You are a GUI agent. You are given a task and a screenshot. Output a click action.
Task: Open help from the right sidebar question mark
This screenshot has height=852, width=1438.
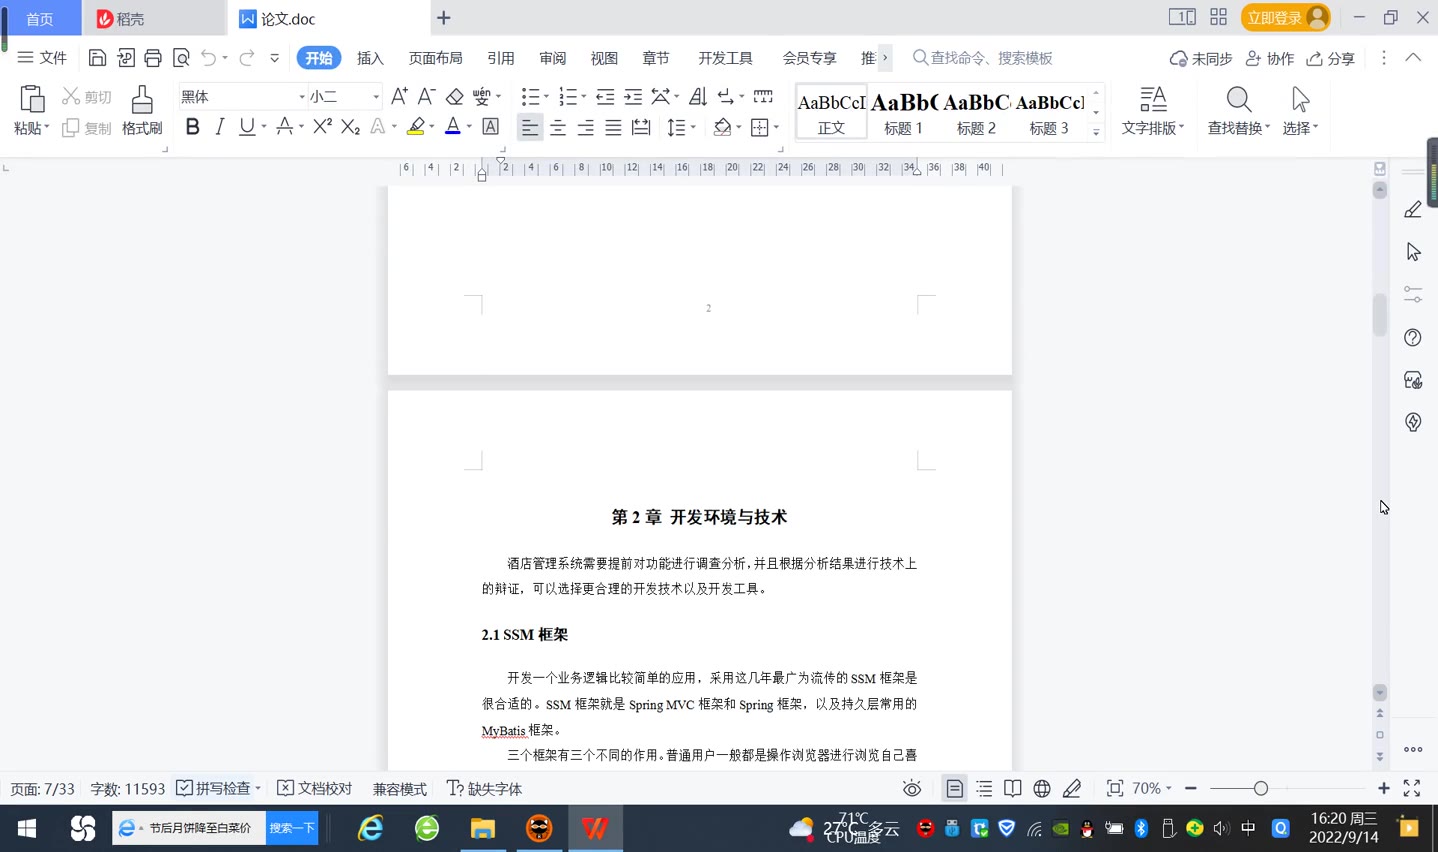click(1413, 337)
